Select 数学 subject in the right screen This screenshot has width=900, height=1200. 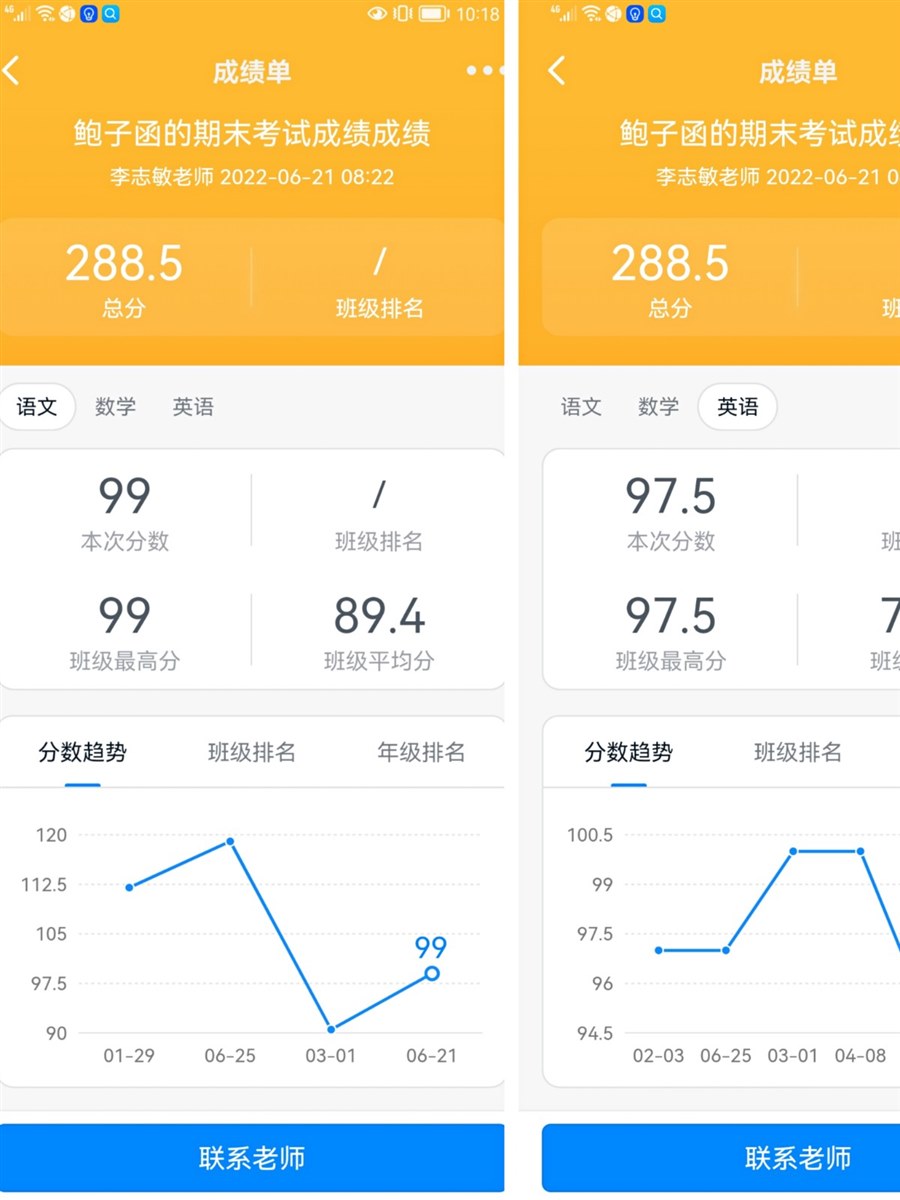(x=658, y=407)
